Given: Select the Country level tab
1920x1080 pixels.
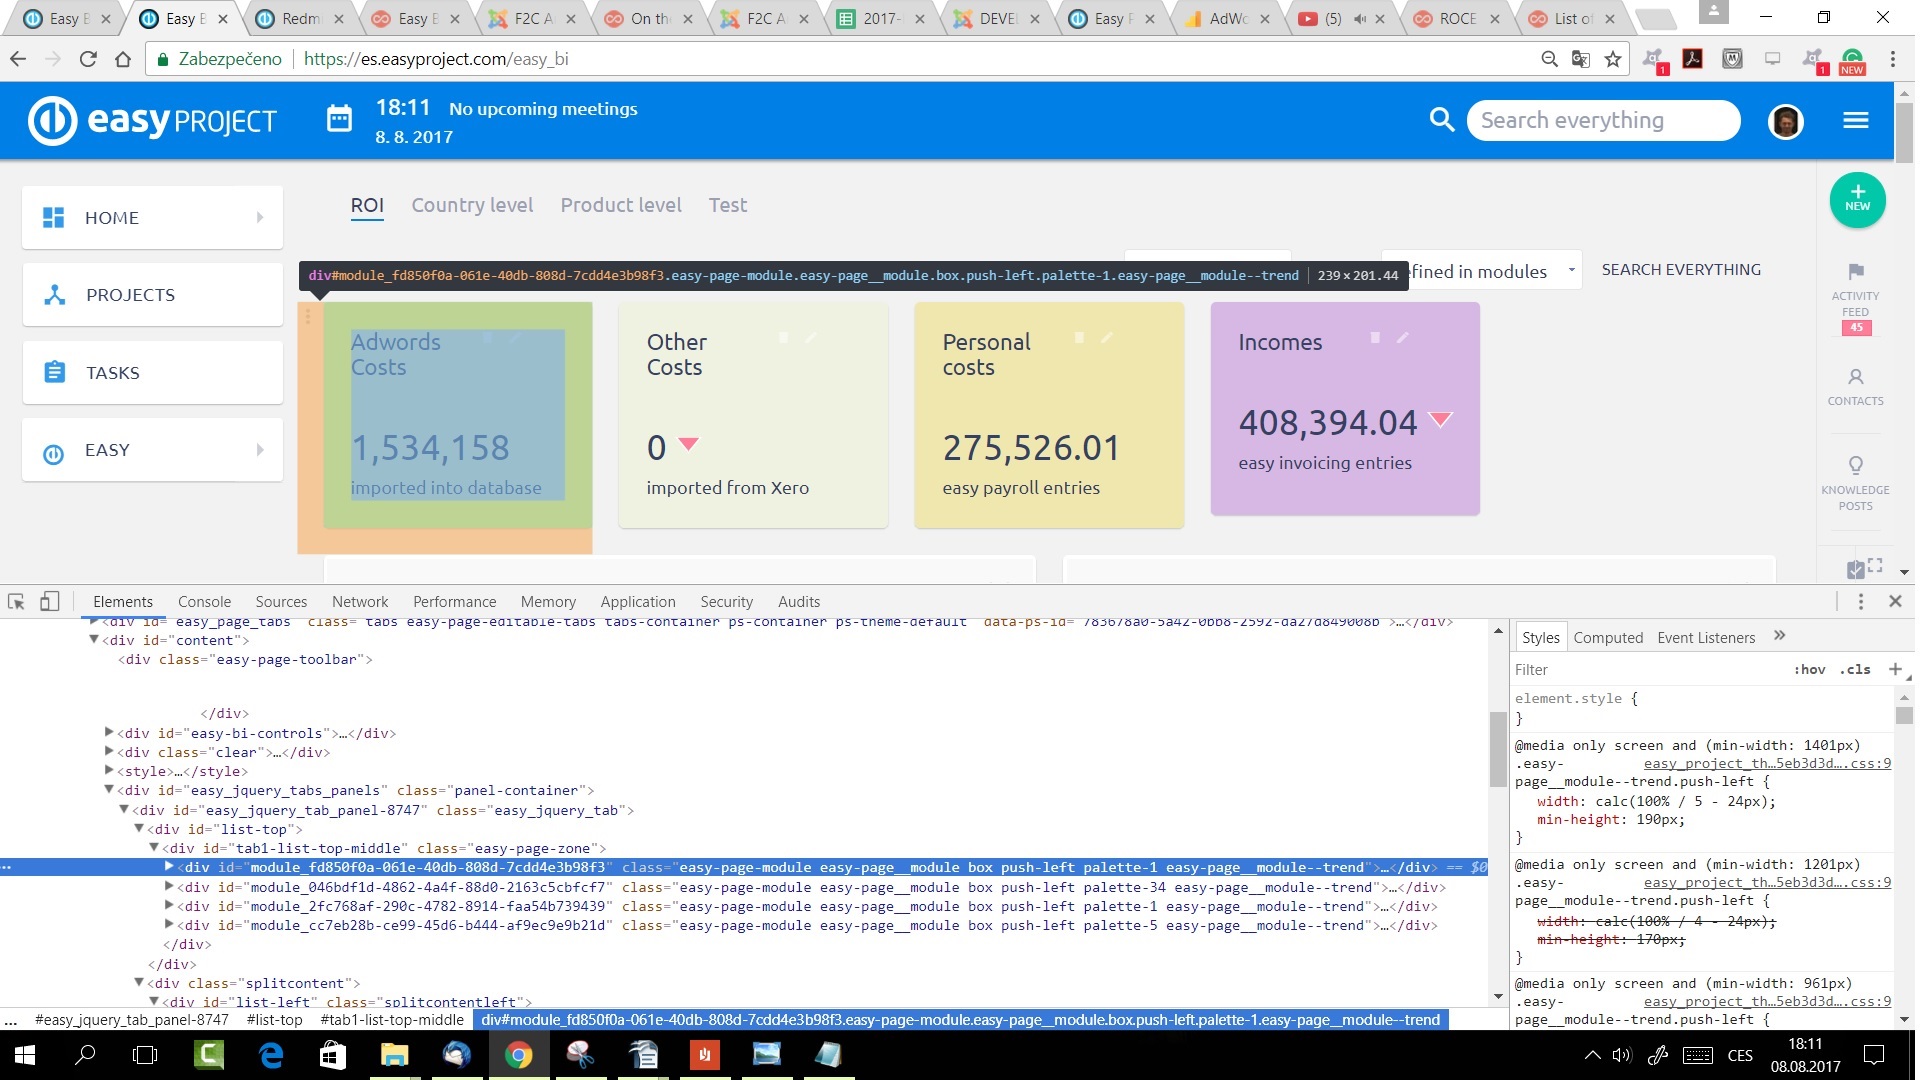Looking at the screenshot, I should coord(472,204).
